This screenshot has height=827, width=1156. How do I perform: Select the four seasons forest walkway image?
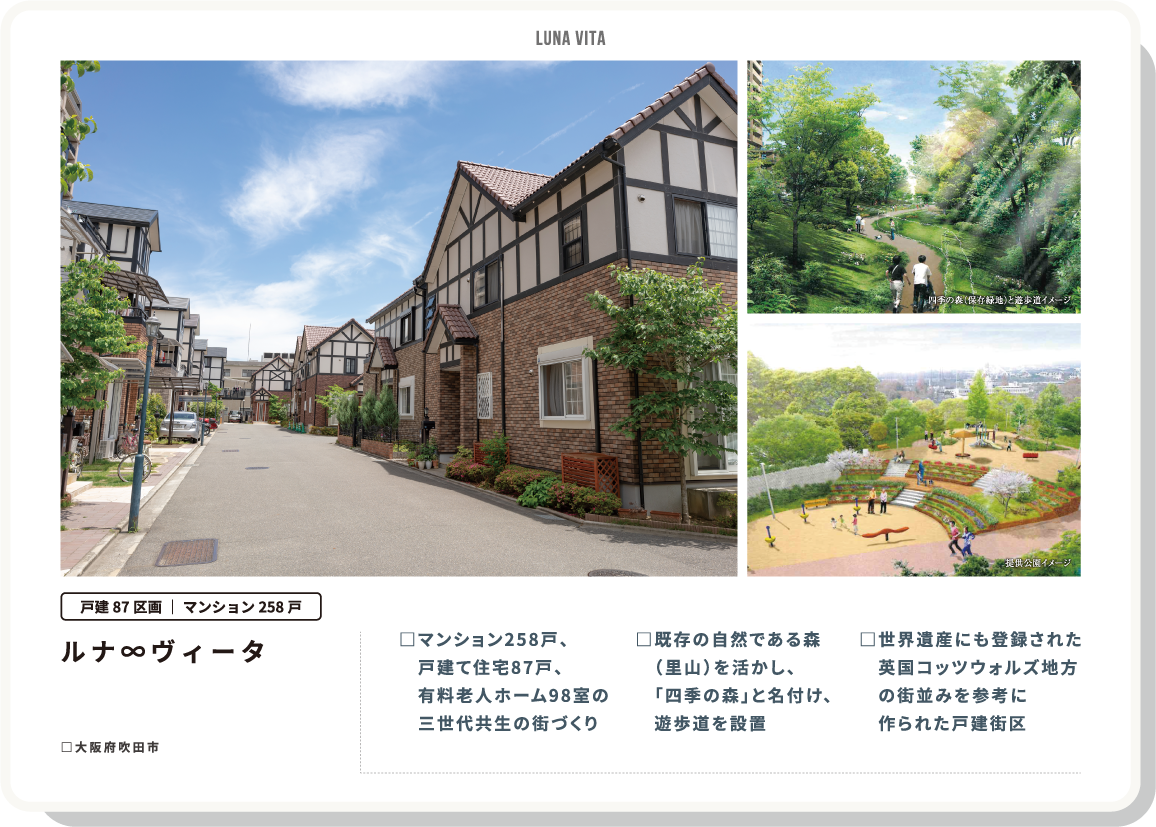[x=913, y=186]
